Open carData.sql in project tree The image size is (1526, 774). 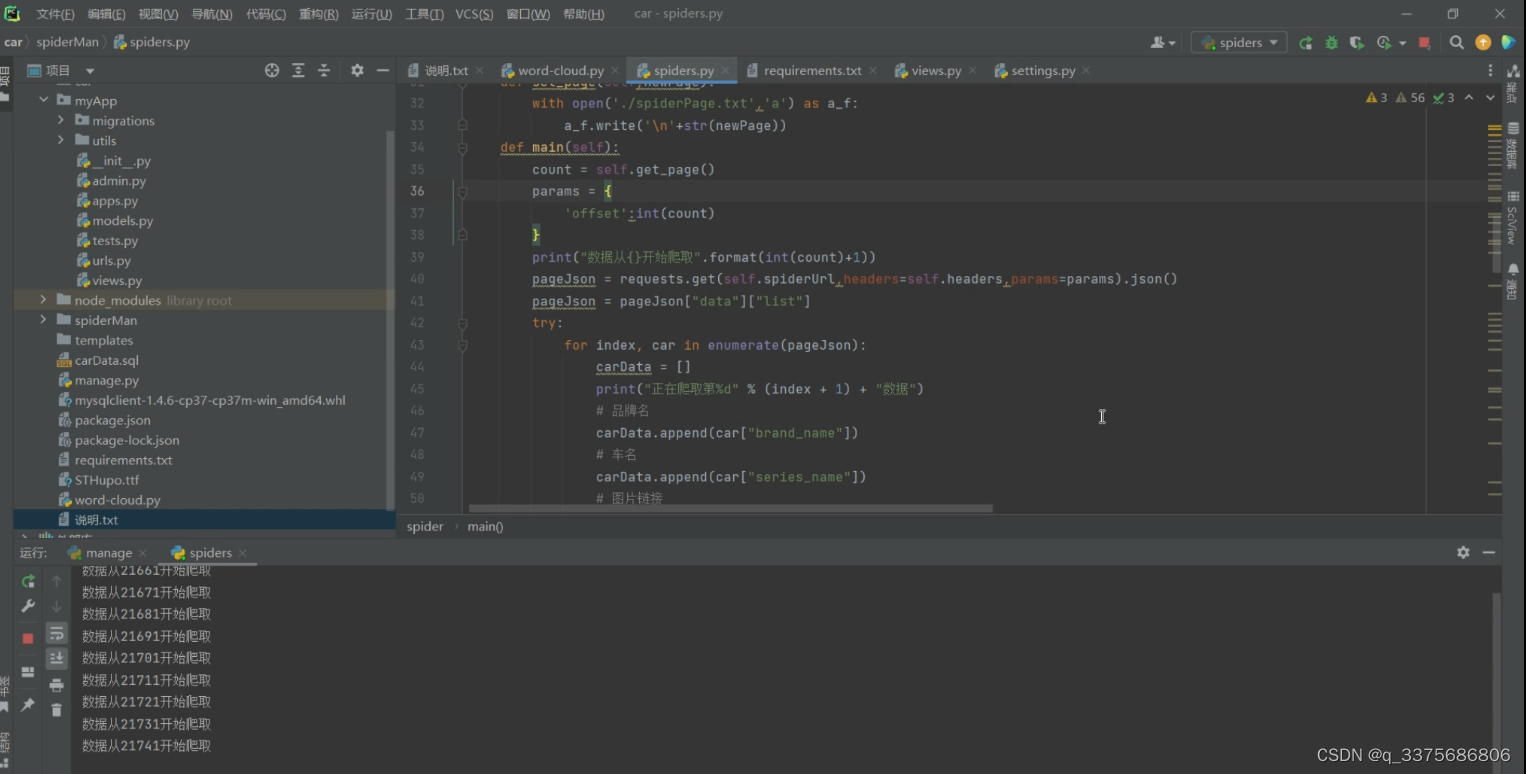(106, 360)
